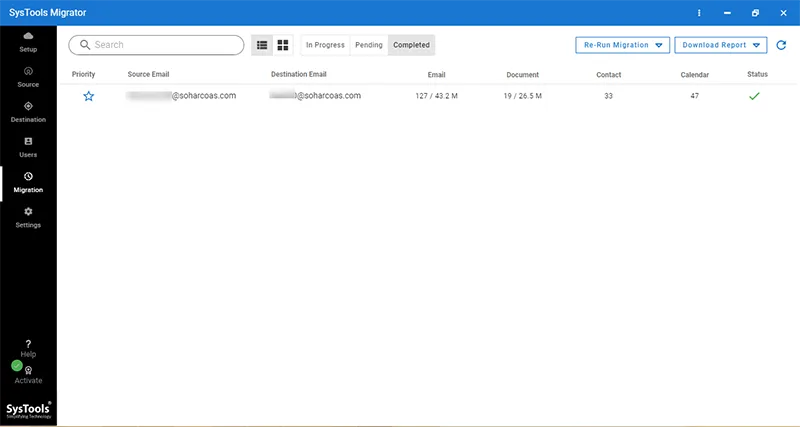Expand the Re-Run Migration dropdown

(622, 45)
